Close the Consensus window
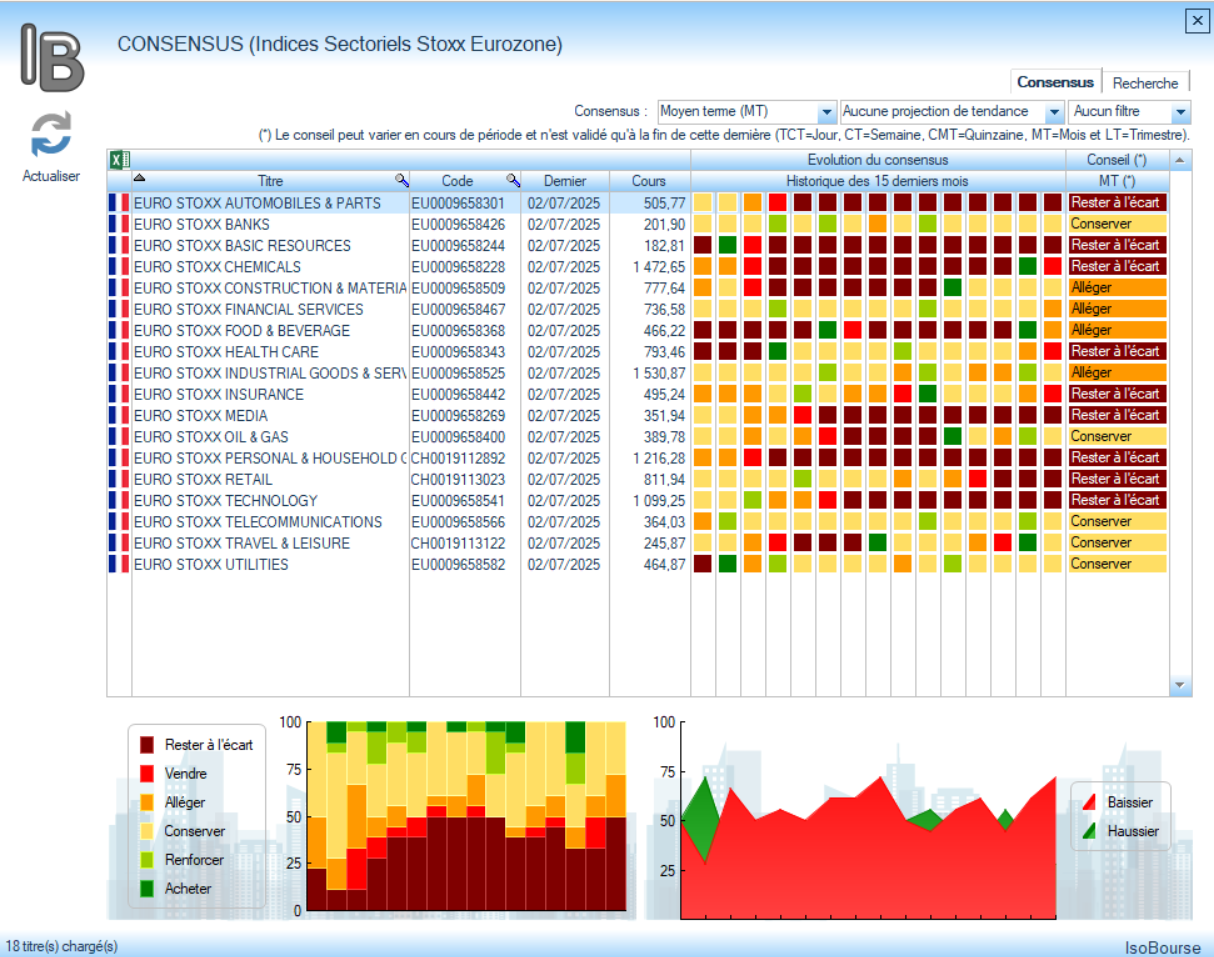 point(1195,20)
